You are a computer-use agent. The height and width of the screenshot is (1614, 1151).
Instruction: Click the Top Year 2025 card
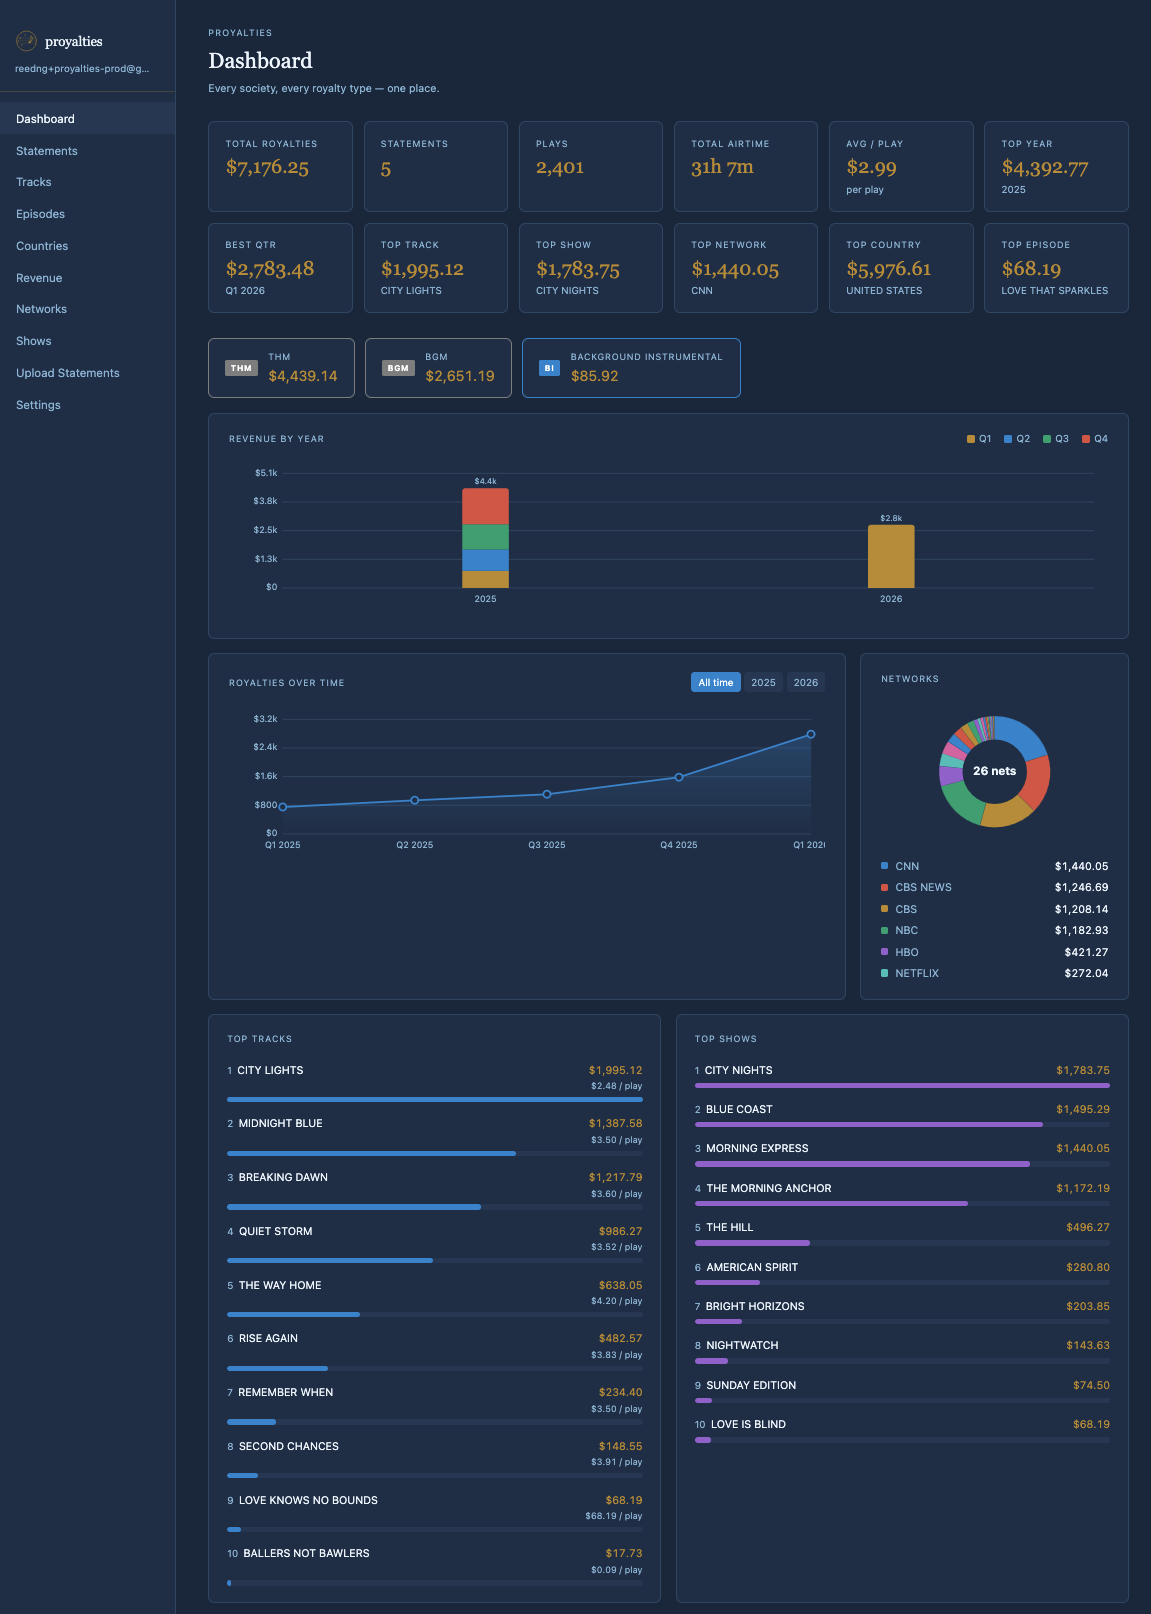coord(1057,166)
